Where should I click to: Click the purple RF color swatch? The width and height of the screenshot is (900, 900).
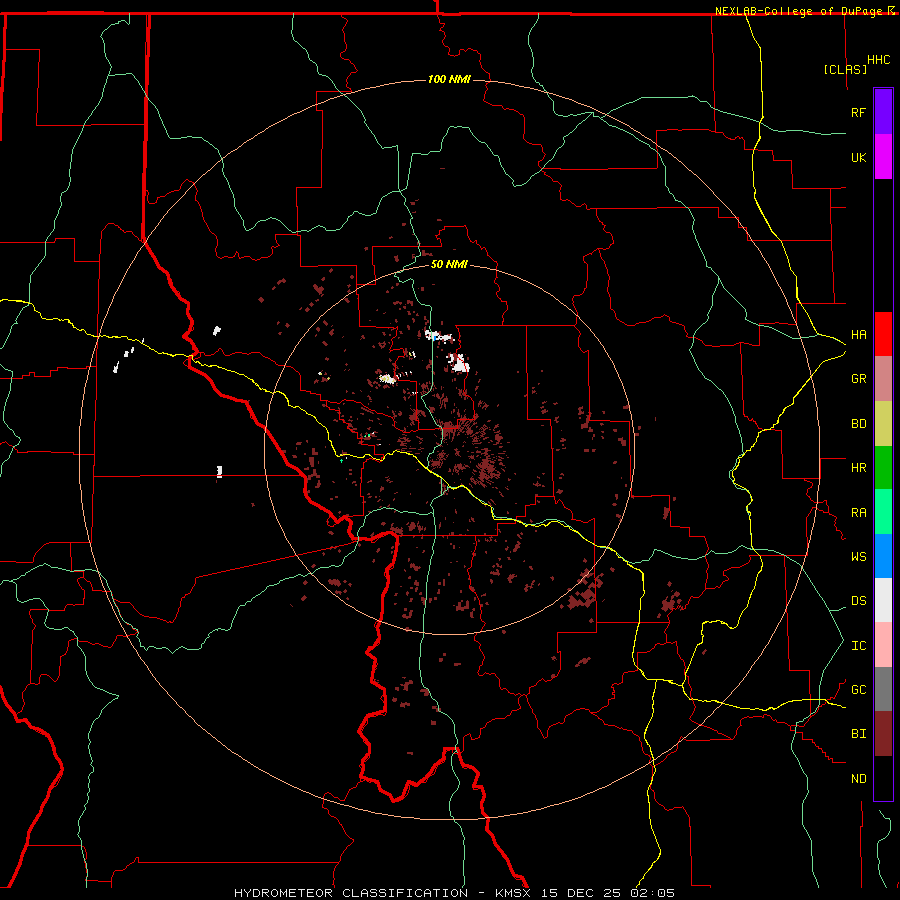pyautogui.click(x=883, y=112)
